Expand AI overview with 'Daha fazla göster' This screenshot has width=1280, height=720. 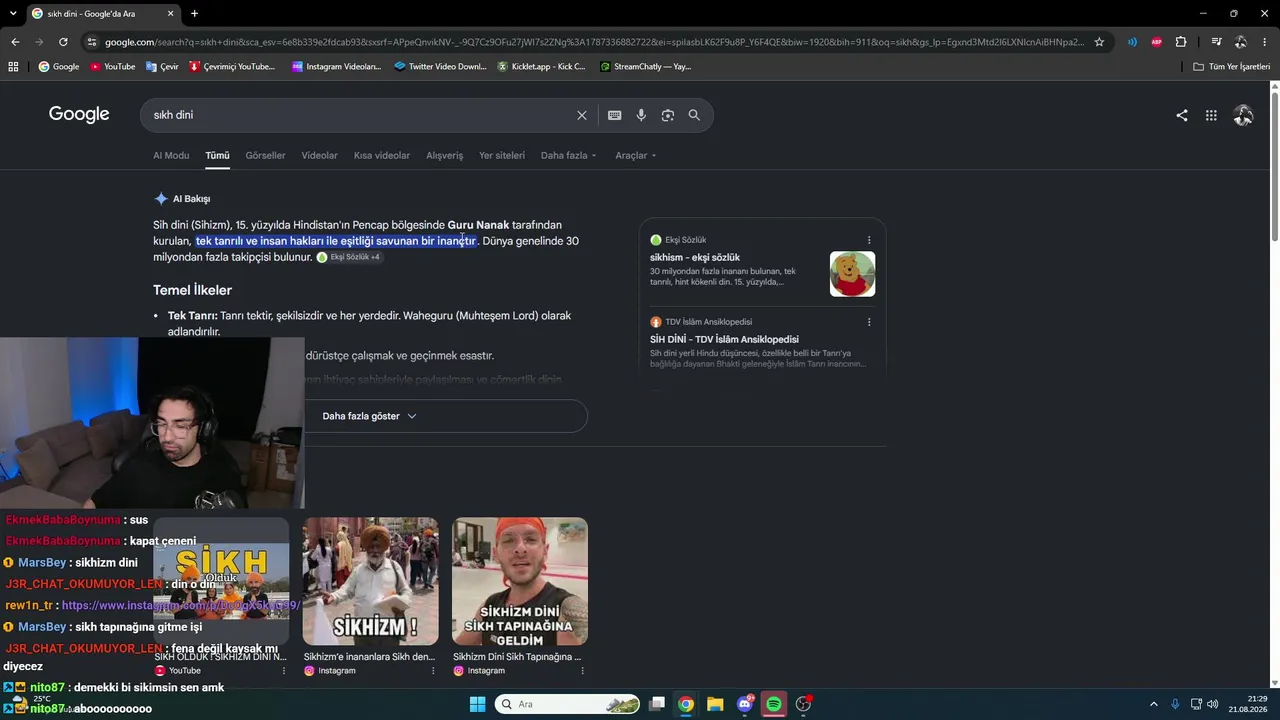click(370, 416)
